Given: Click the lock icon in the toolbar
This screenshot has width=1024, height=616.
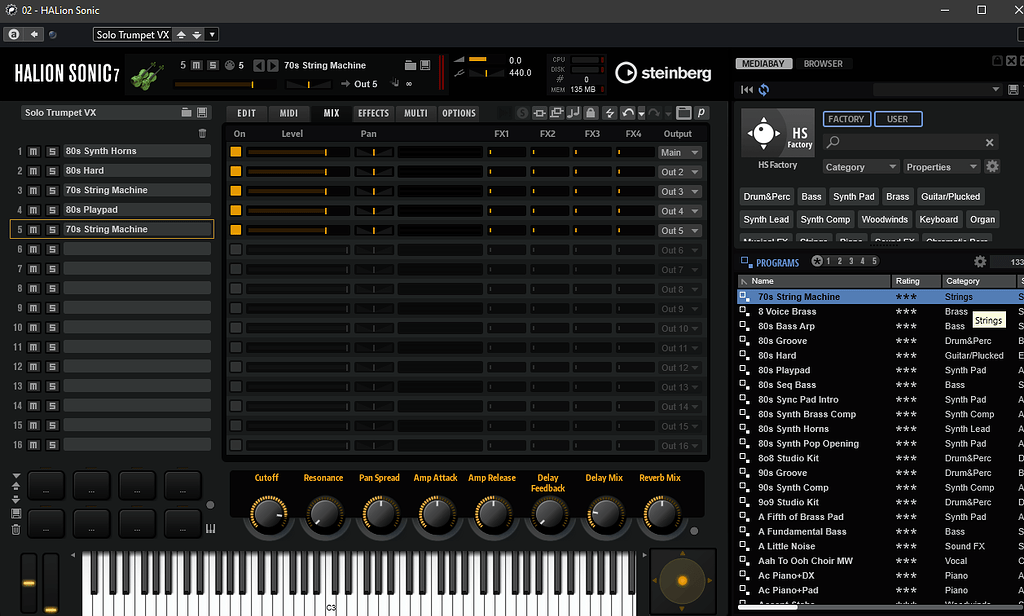Looking at the screenshot, I should (x=590, y=112).
